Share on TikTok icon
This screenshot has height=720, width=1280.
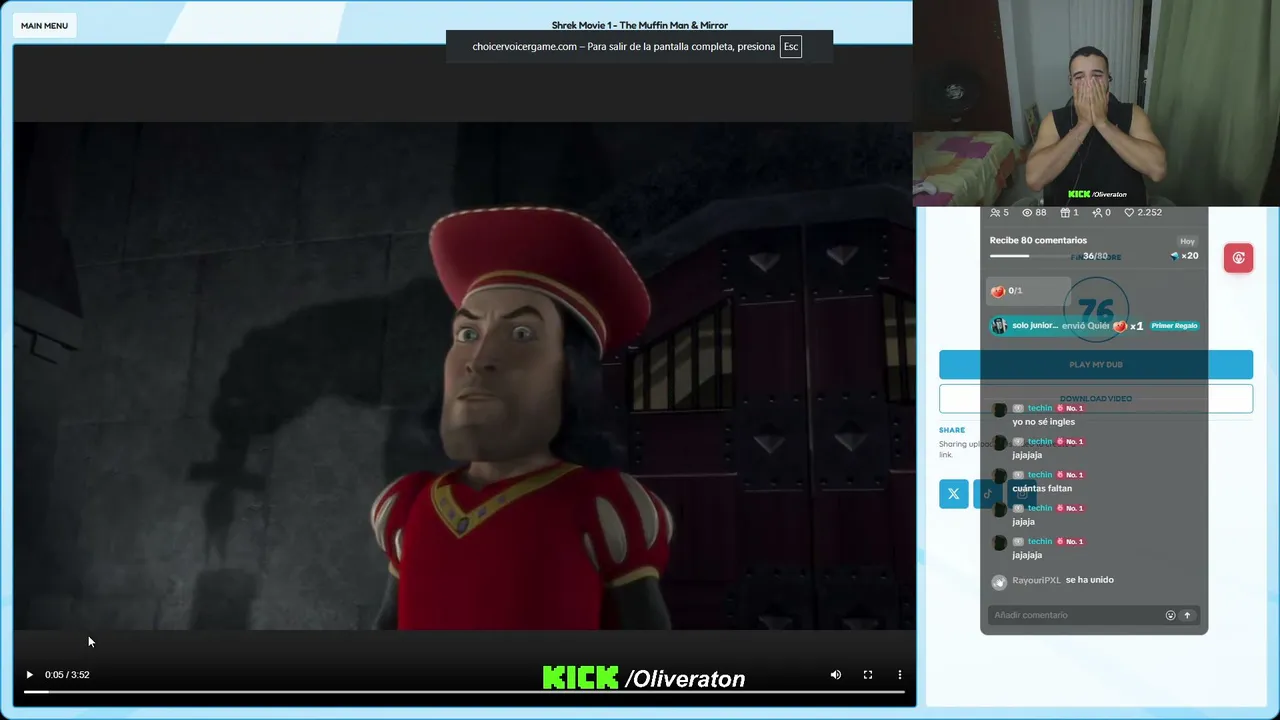point(988,493)
